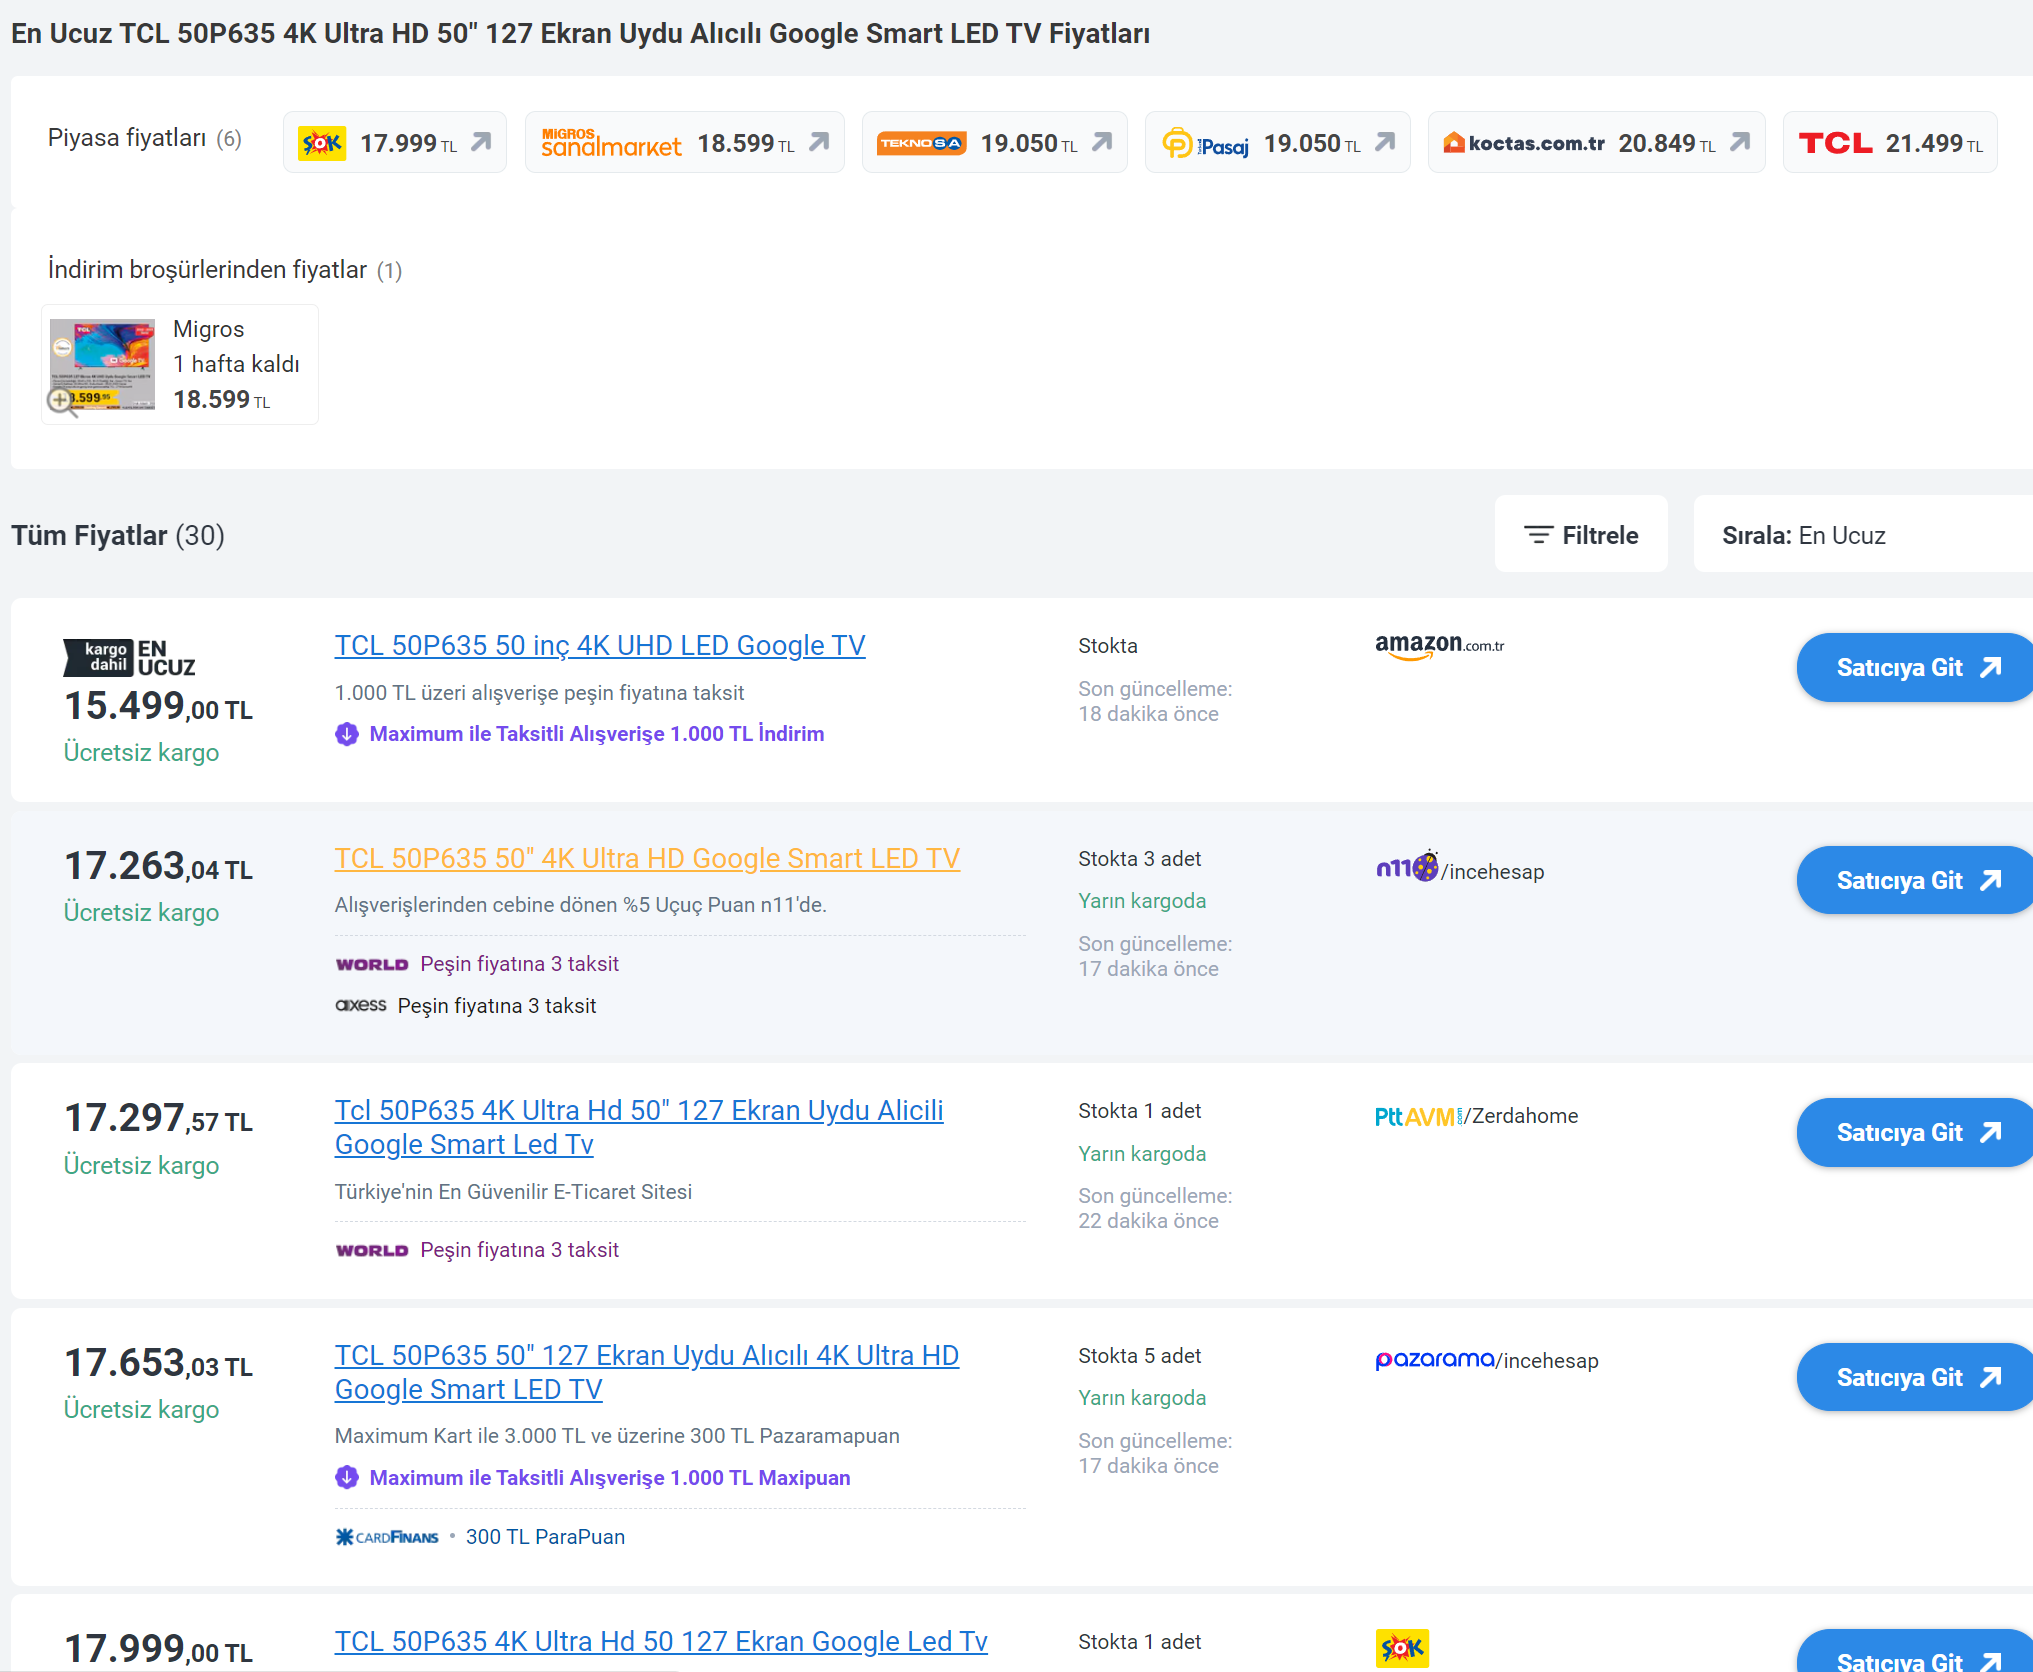Image resolution: width=2033 pixels, height=1672 pixels.
Task: Open the 'Sırala: En Ucuz' sort dropdown
Action: pyautogui.click(x=1863, y=535)
